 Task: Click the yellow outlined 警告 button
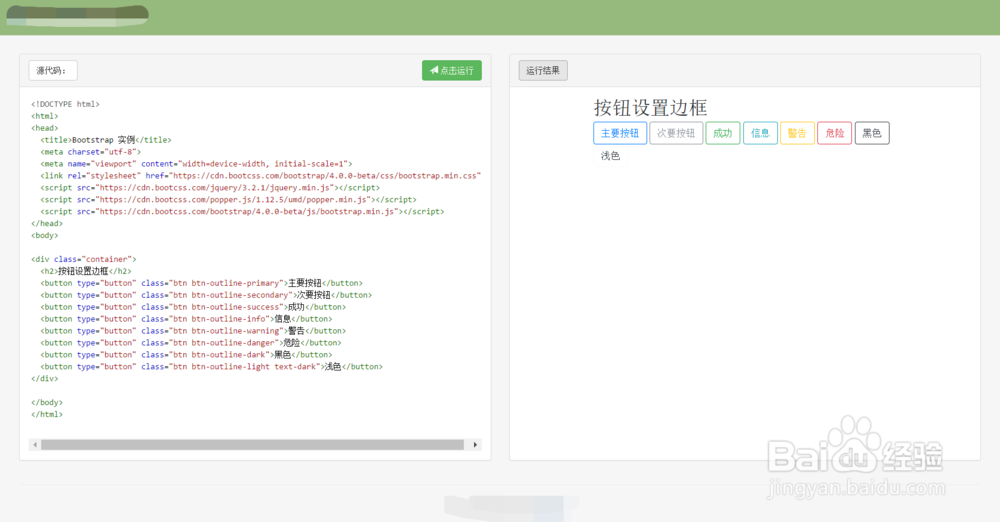coord(797,133)
